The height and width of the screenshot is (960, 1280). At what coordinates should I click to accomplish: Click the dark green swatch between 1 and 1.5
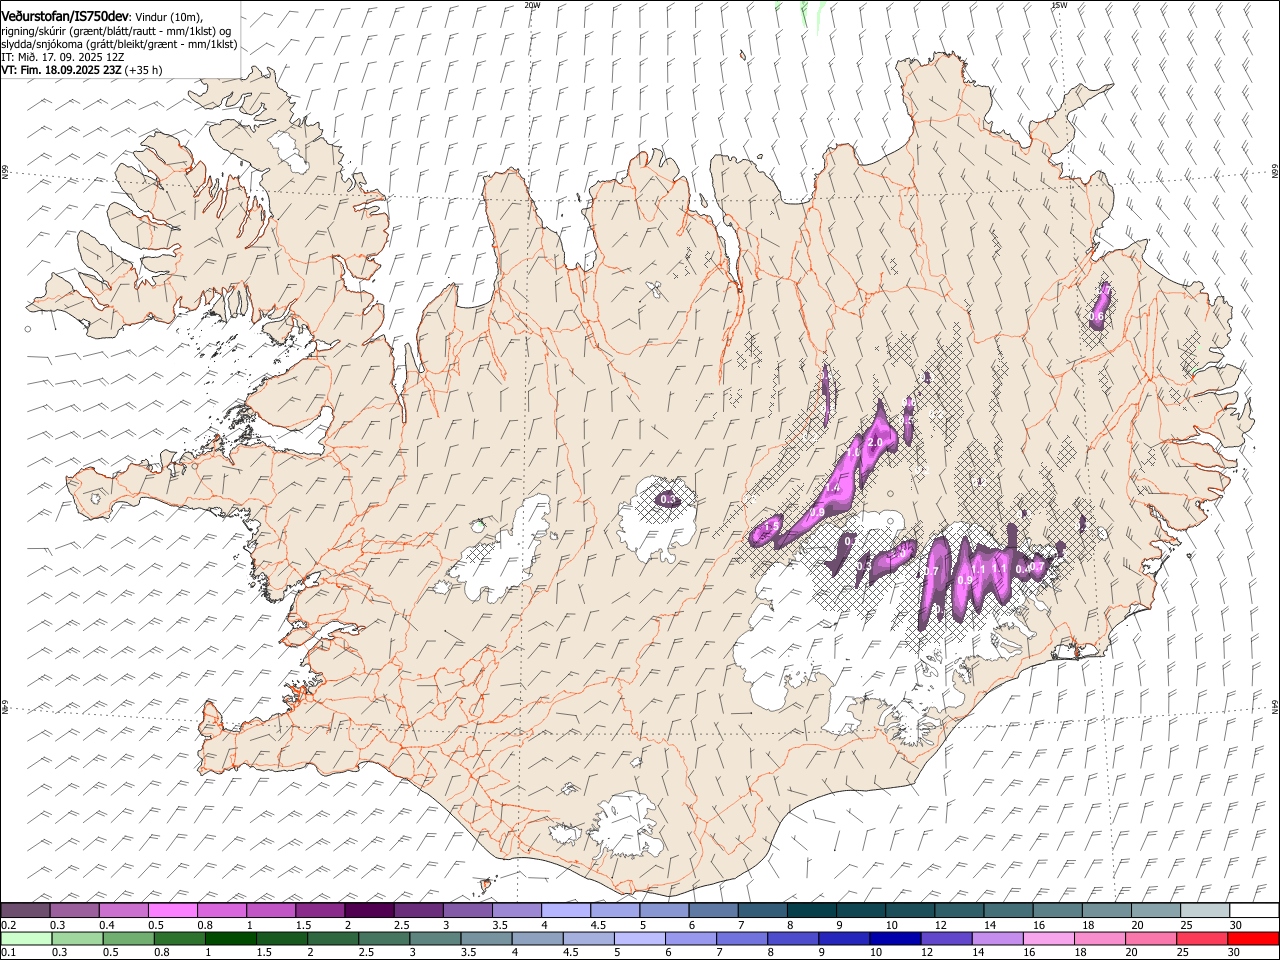tap(230, 939)
